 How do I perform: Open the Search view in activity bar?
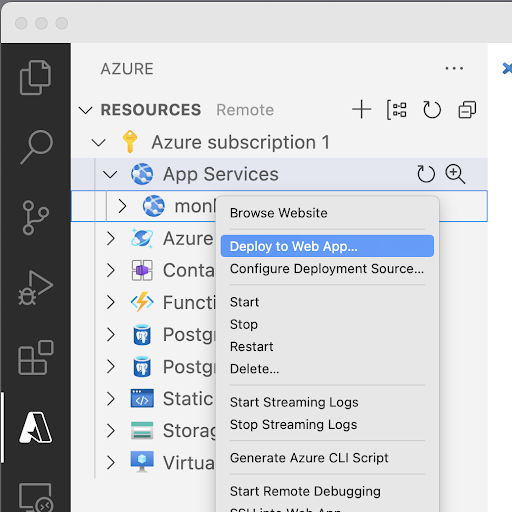click(36, 147)
